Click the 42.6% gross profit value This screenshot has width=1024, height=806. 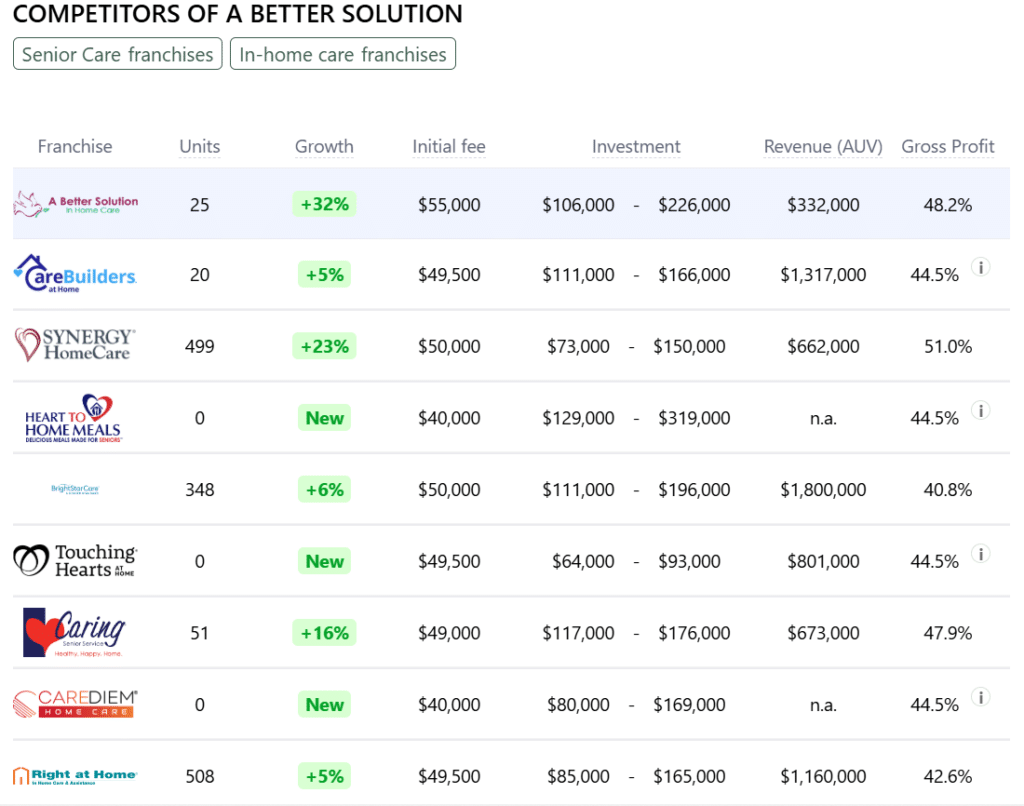click(948, 777)
